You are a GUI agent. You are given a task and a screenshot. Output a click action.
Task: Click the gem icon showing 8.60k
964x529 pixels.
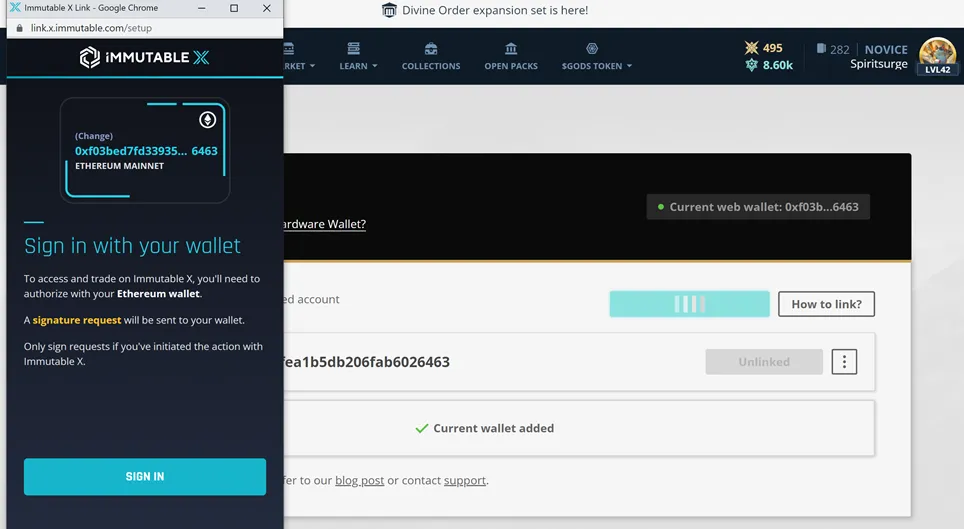751,65
